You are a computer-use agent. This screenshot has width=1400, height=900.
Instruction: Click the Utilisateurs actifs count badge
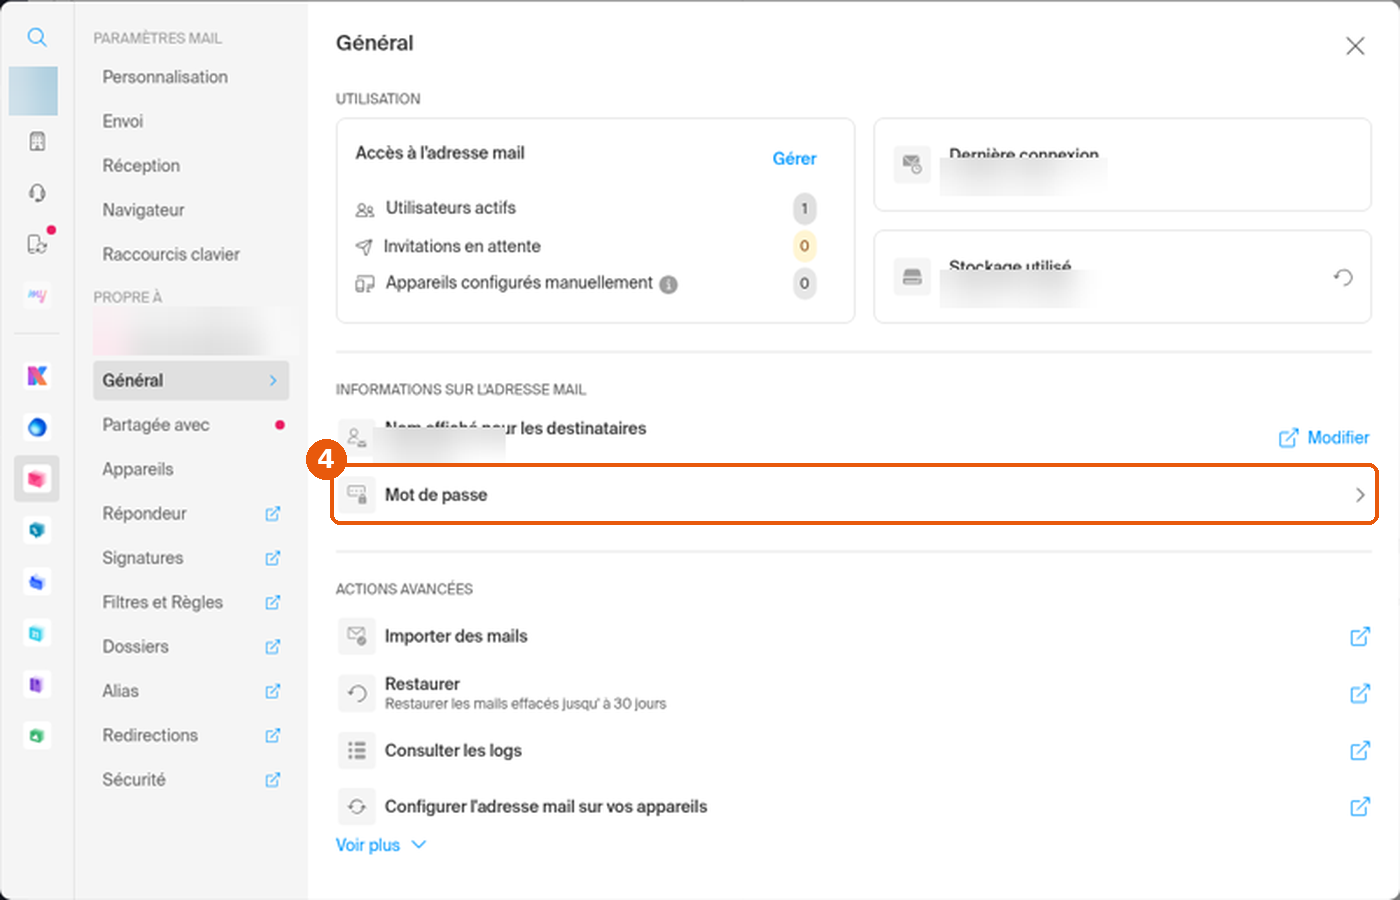coord(804,208)
